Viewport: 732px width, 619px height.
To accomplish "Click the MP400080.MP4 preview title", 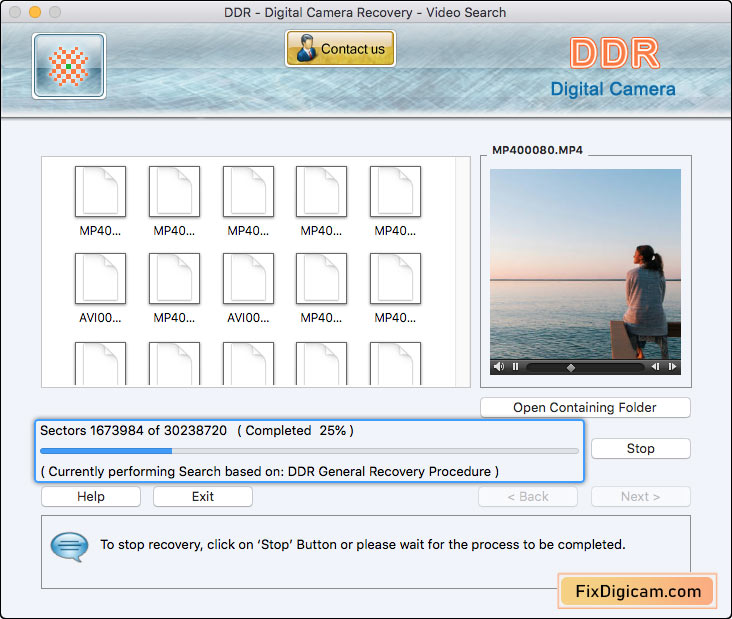I will click(537, 150).
